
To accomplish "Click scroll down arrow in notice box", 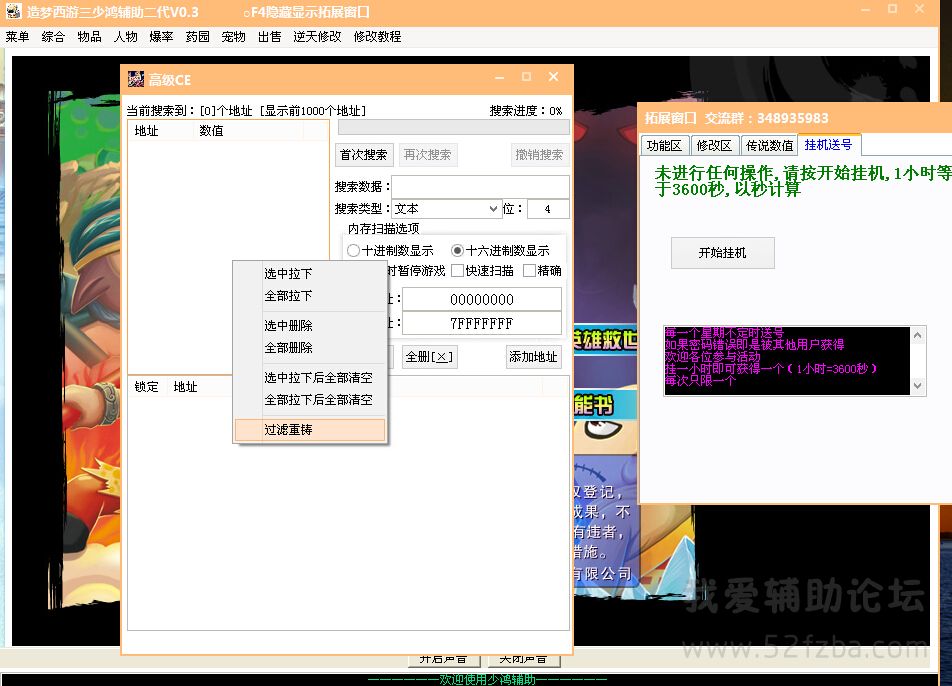I will (918, 386).
